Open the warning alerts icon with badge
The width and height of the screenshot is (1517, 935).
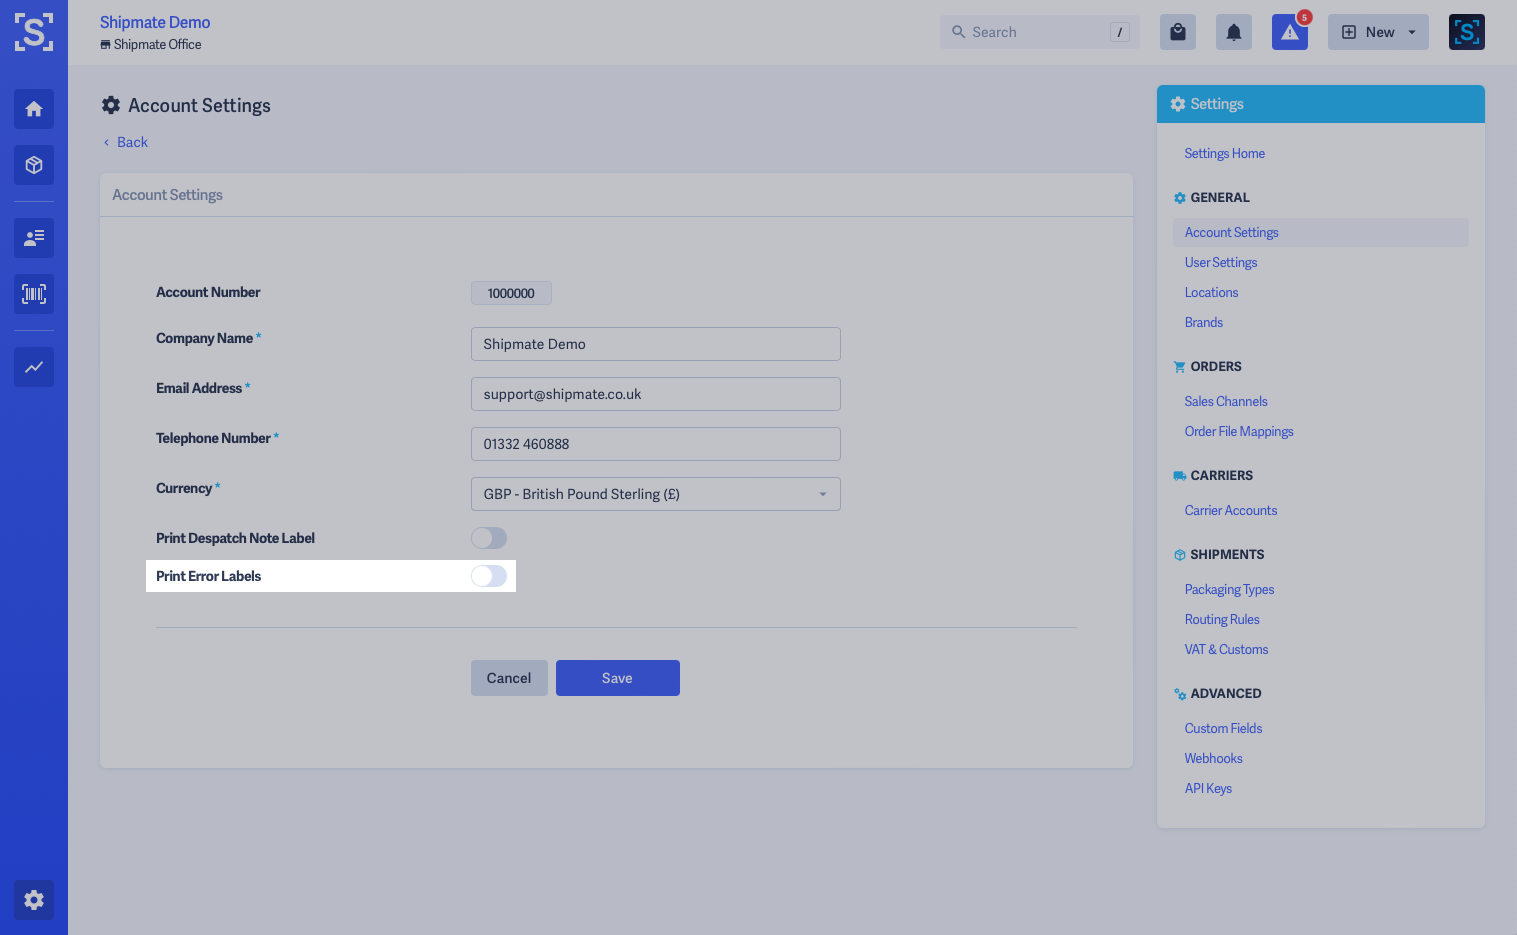(1290, 32)
